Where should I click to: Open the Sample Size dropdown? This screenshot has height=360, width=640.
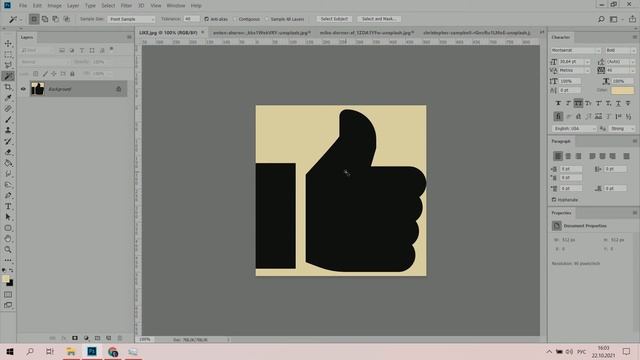pyautogui.click(x=131, y=19)
